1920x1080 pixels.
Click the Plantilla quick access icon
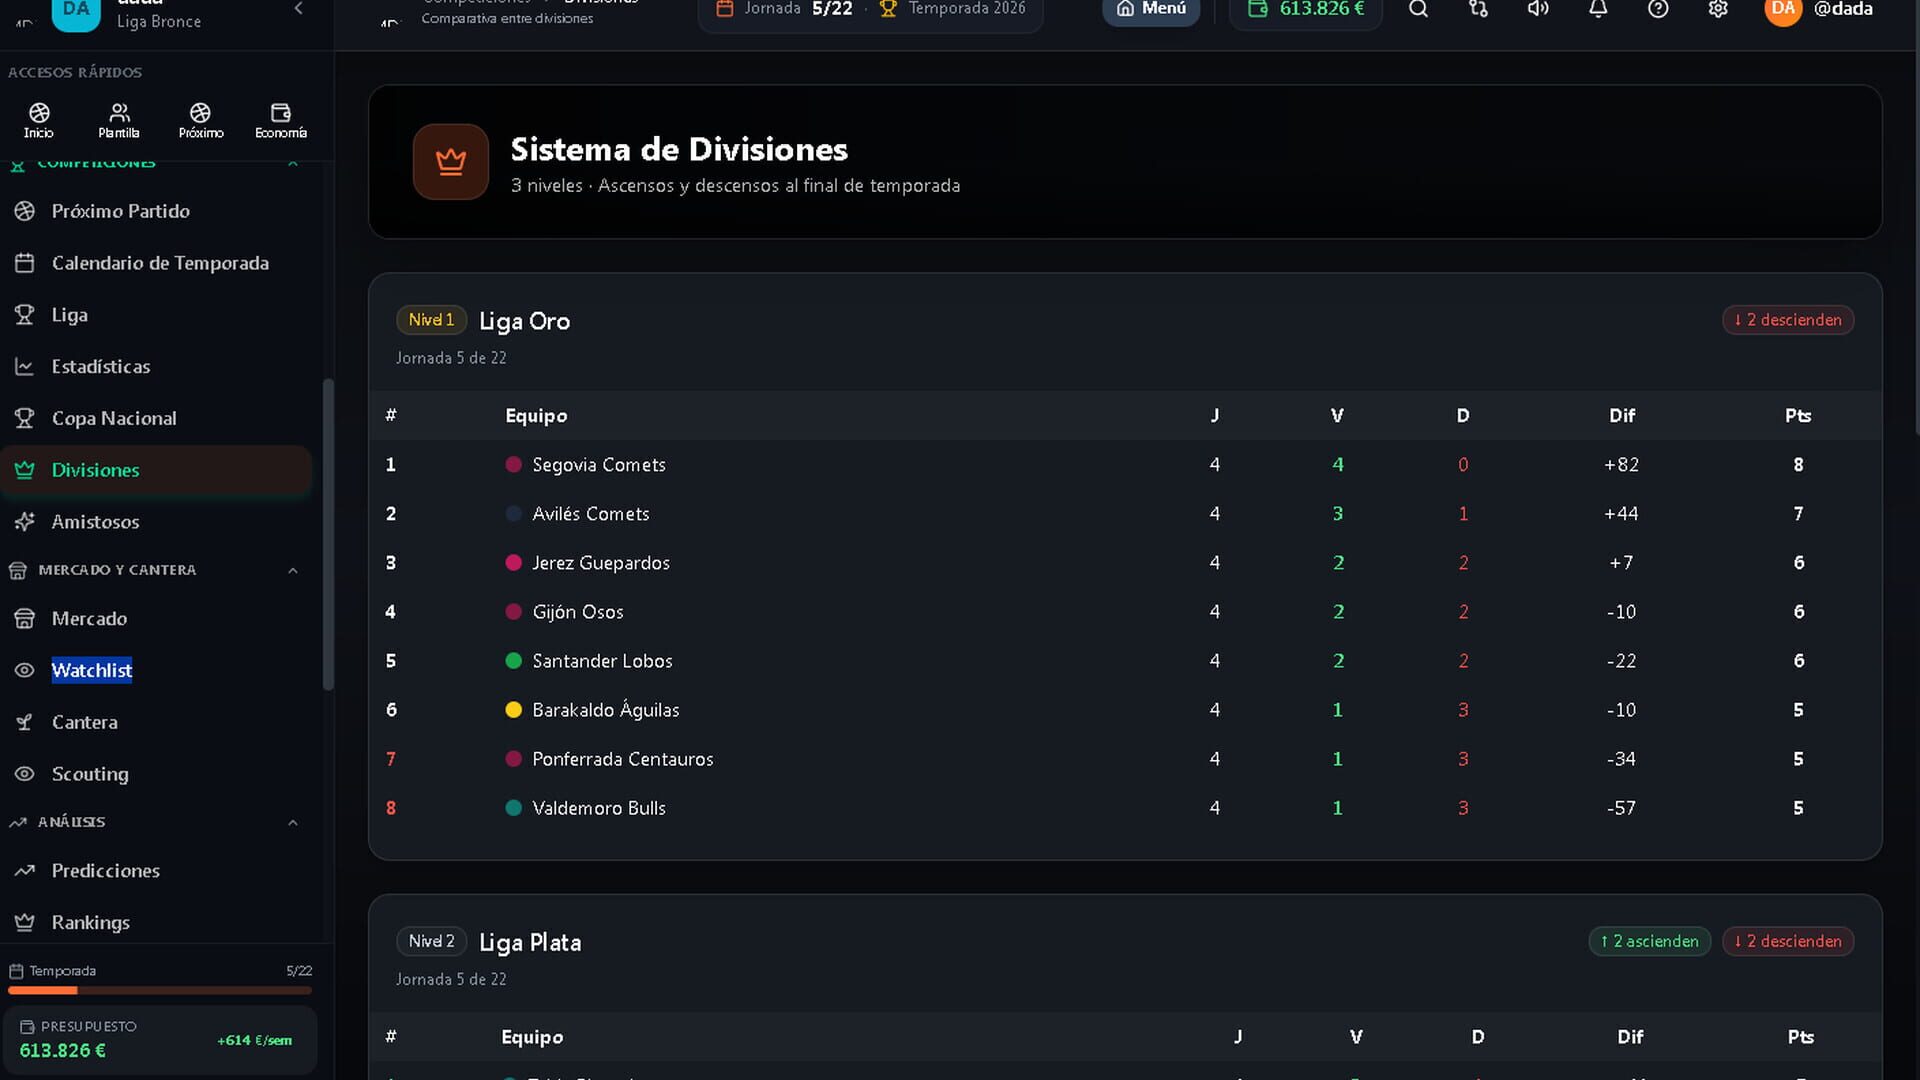[x=119, y=120]
